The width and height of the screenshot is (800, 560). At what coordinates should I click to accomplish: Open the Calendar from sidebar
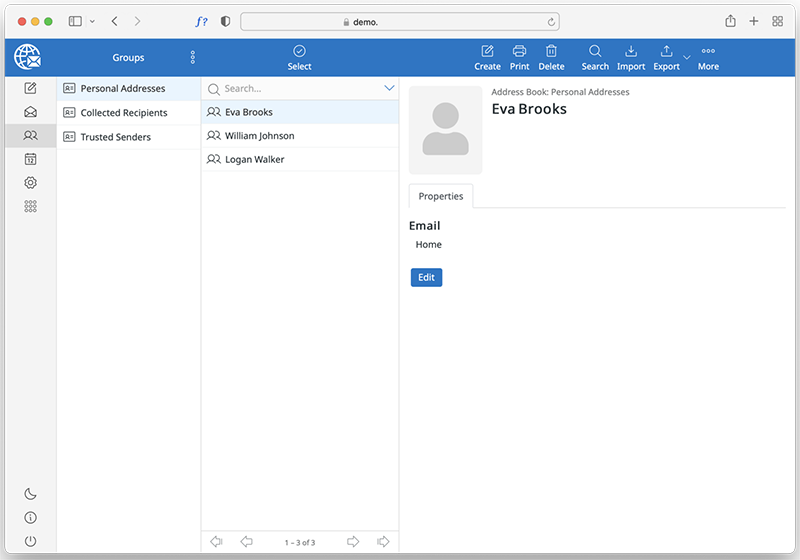[x=30, y=159]
